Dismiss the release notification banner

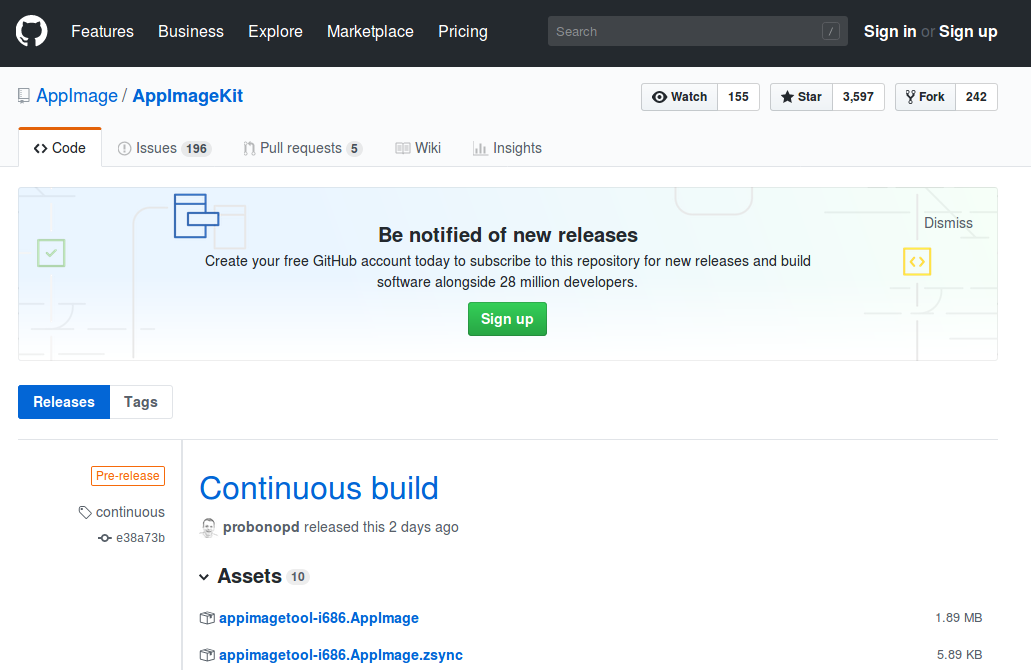[948, 223]
